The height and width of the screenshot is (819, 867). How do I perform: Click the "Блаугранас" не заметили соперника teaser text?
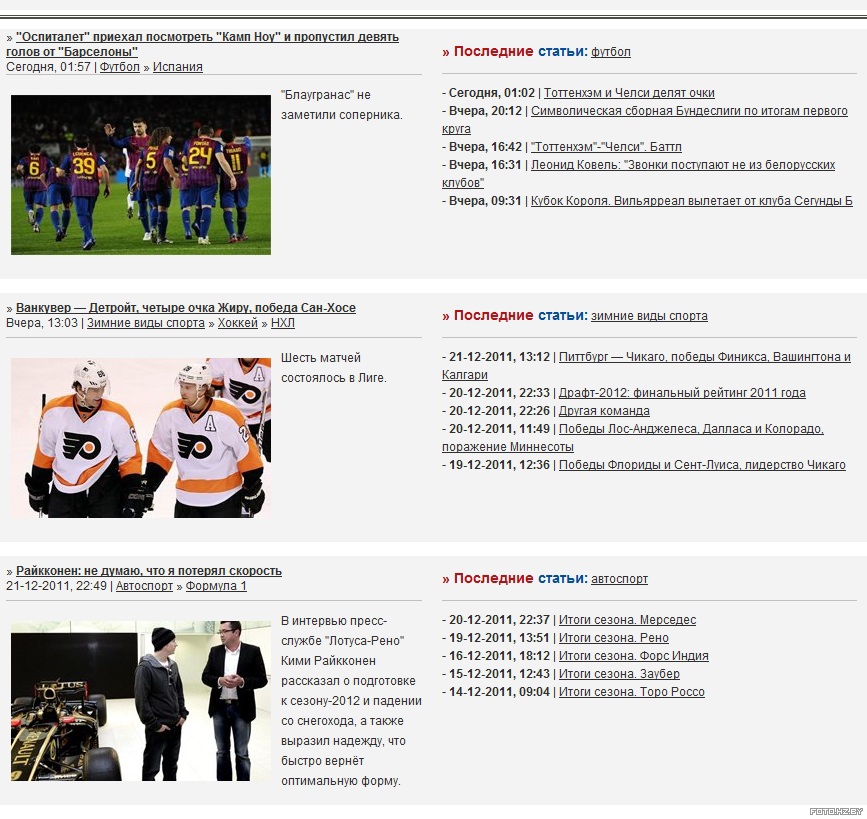342,105
